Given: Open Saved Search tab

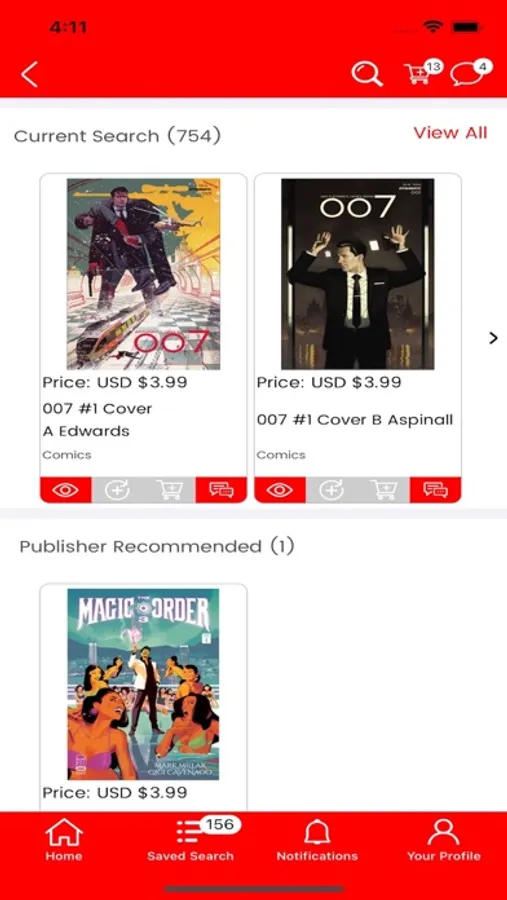Looking at the screenshot, I should click(x=191, y=840).
